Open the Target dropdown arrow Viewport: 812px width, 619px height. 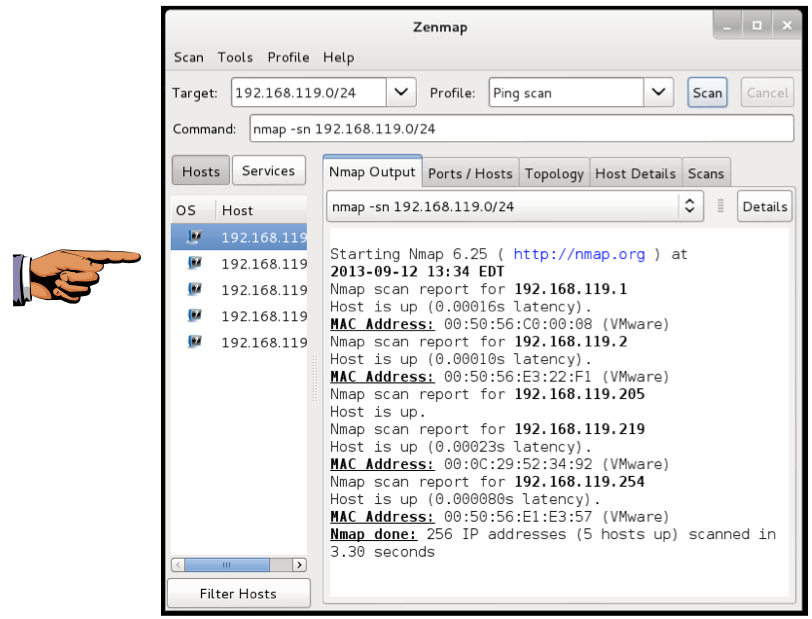[x=401, y=92]
